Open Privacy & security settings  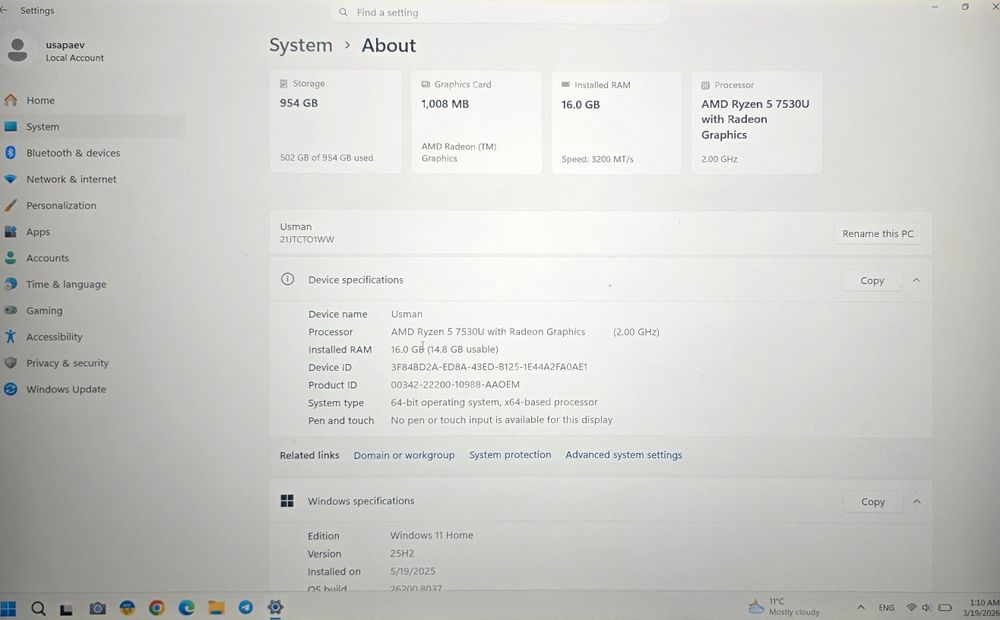93,362
